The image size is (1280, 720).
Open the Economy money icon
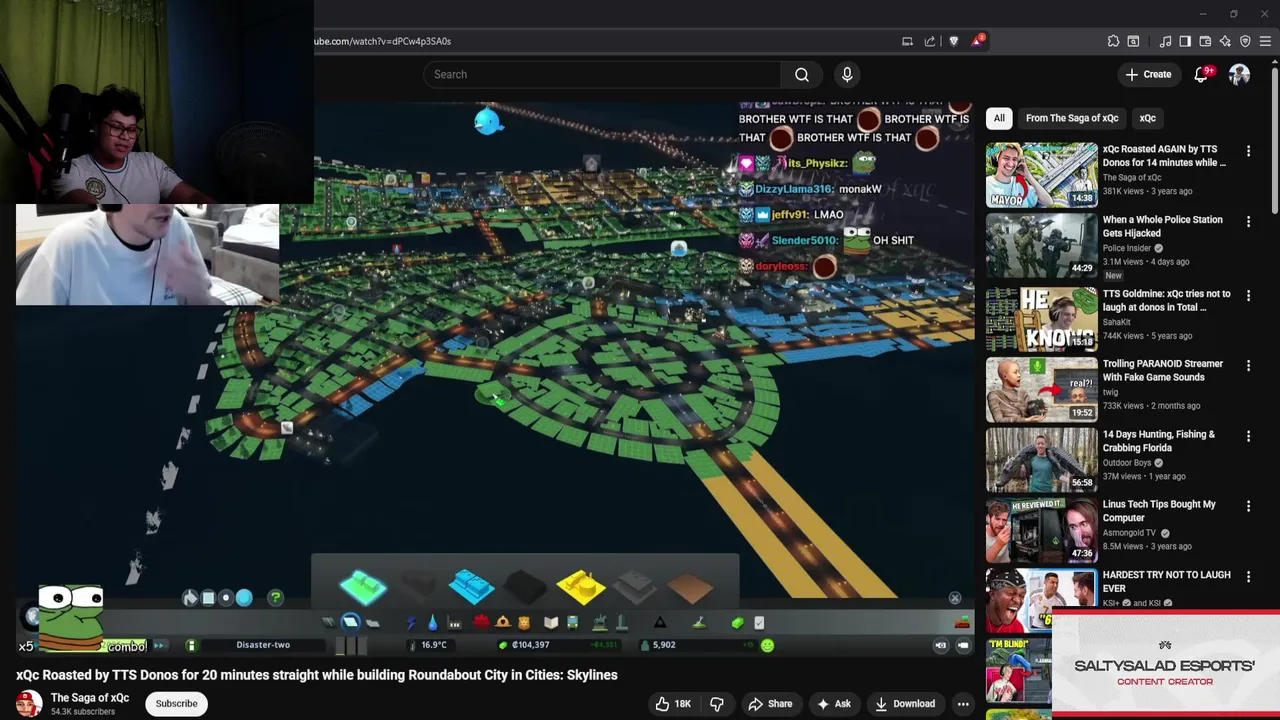(738, 622)
